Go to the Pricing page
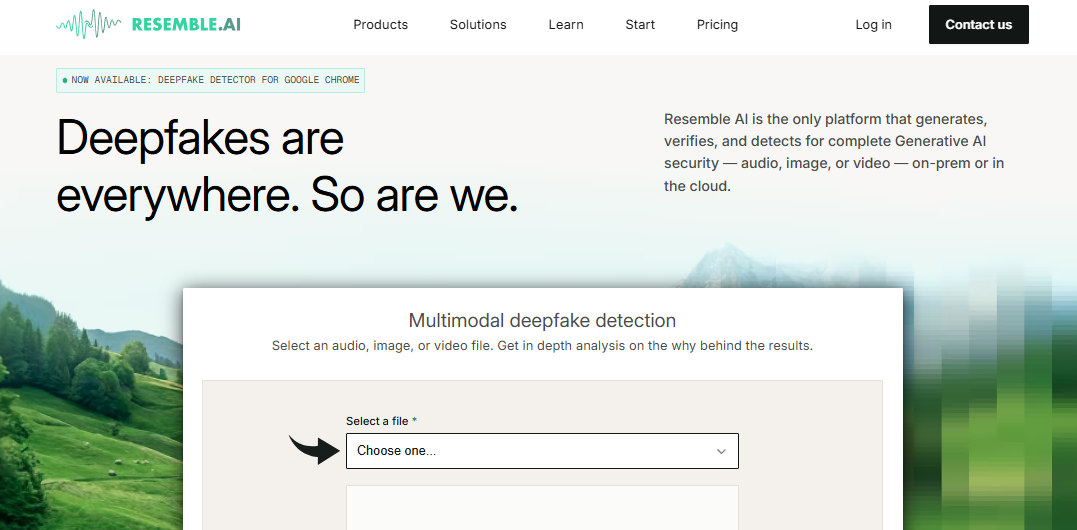This screenshot has height=530, width=1077. point(717,25)
